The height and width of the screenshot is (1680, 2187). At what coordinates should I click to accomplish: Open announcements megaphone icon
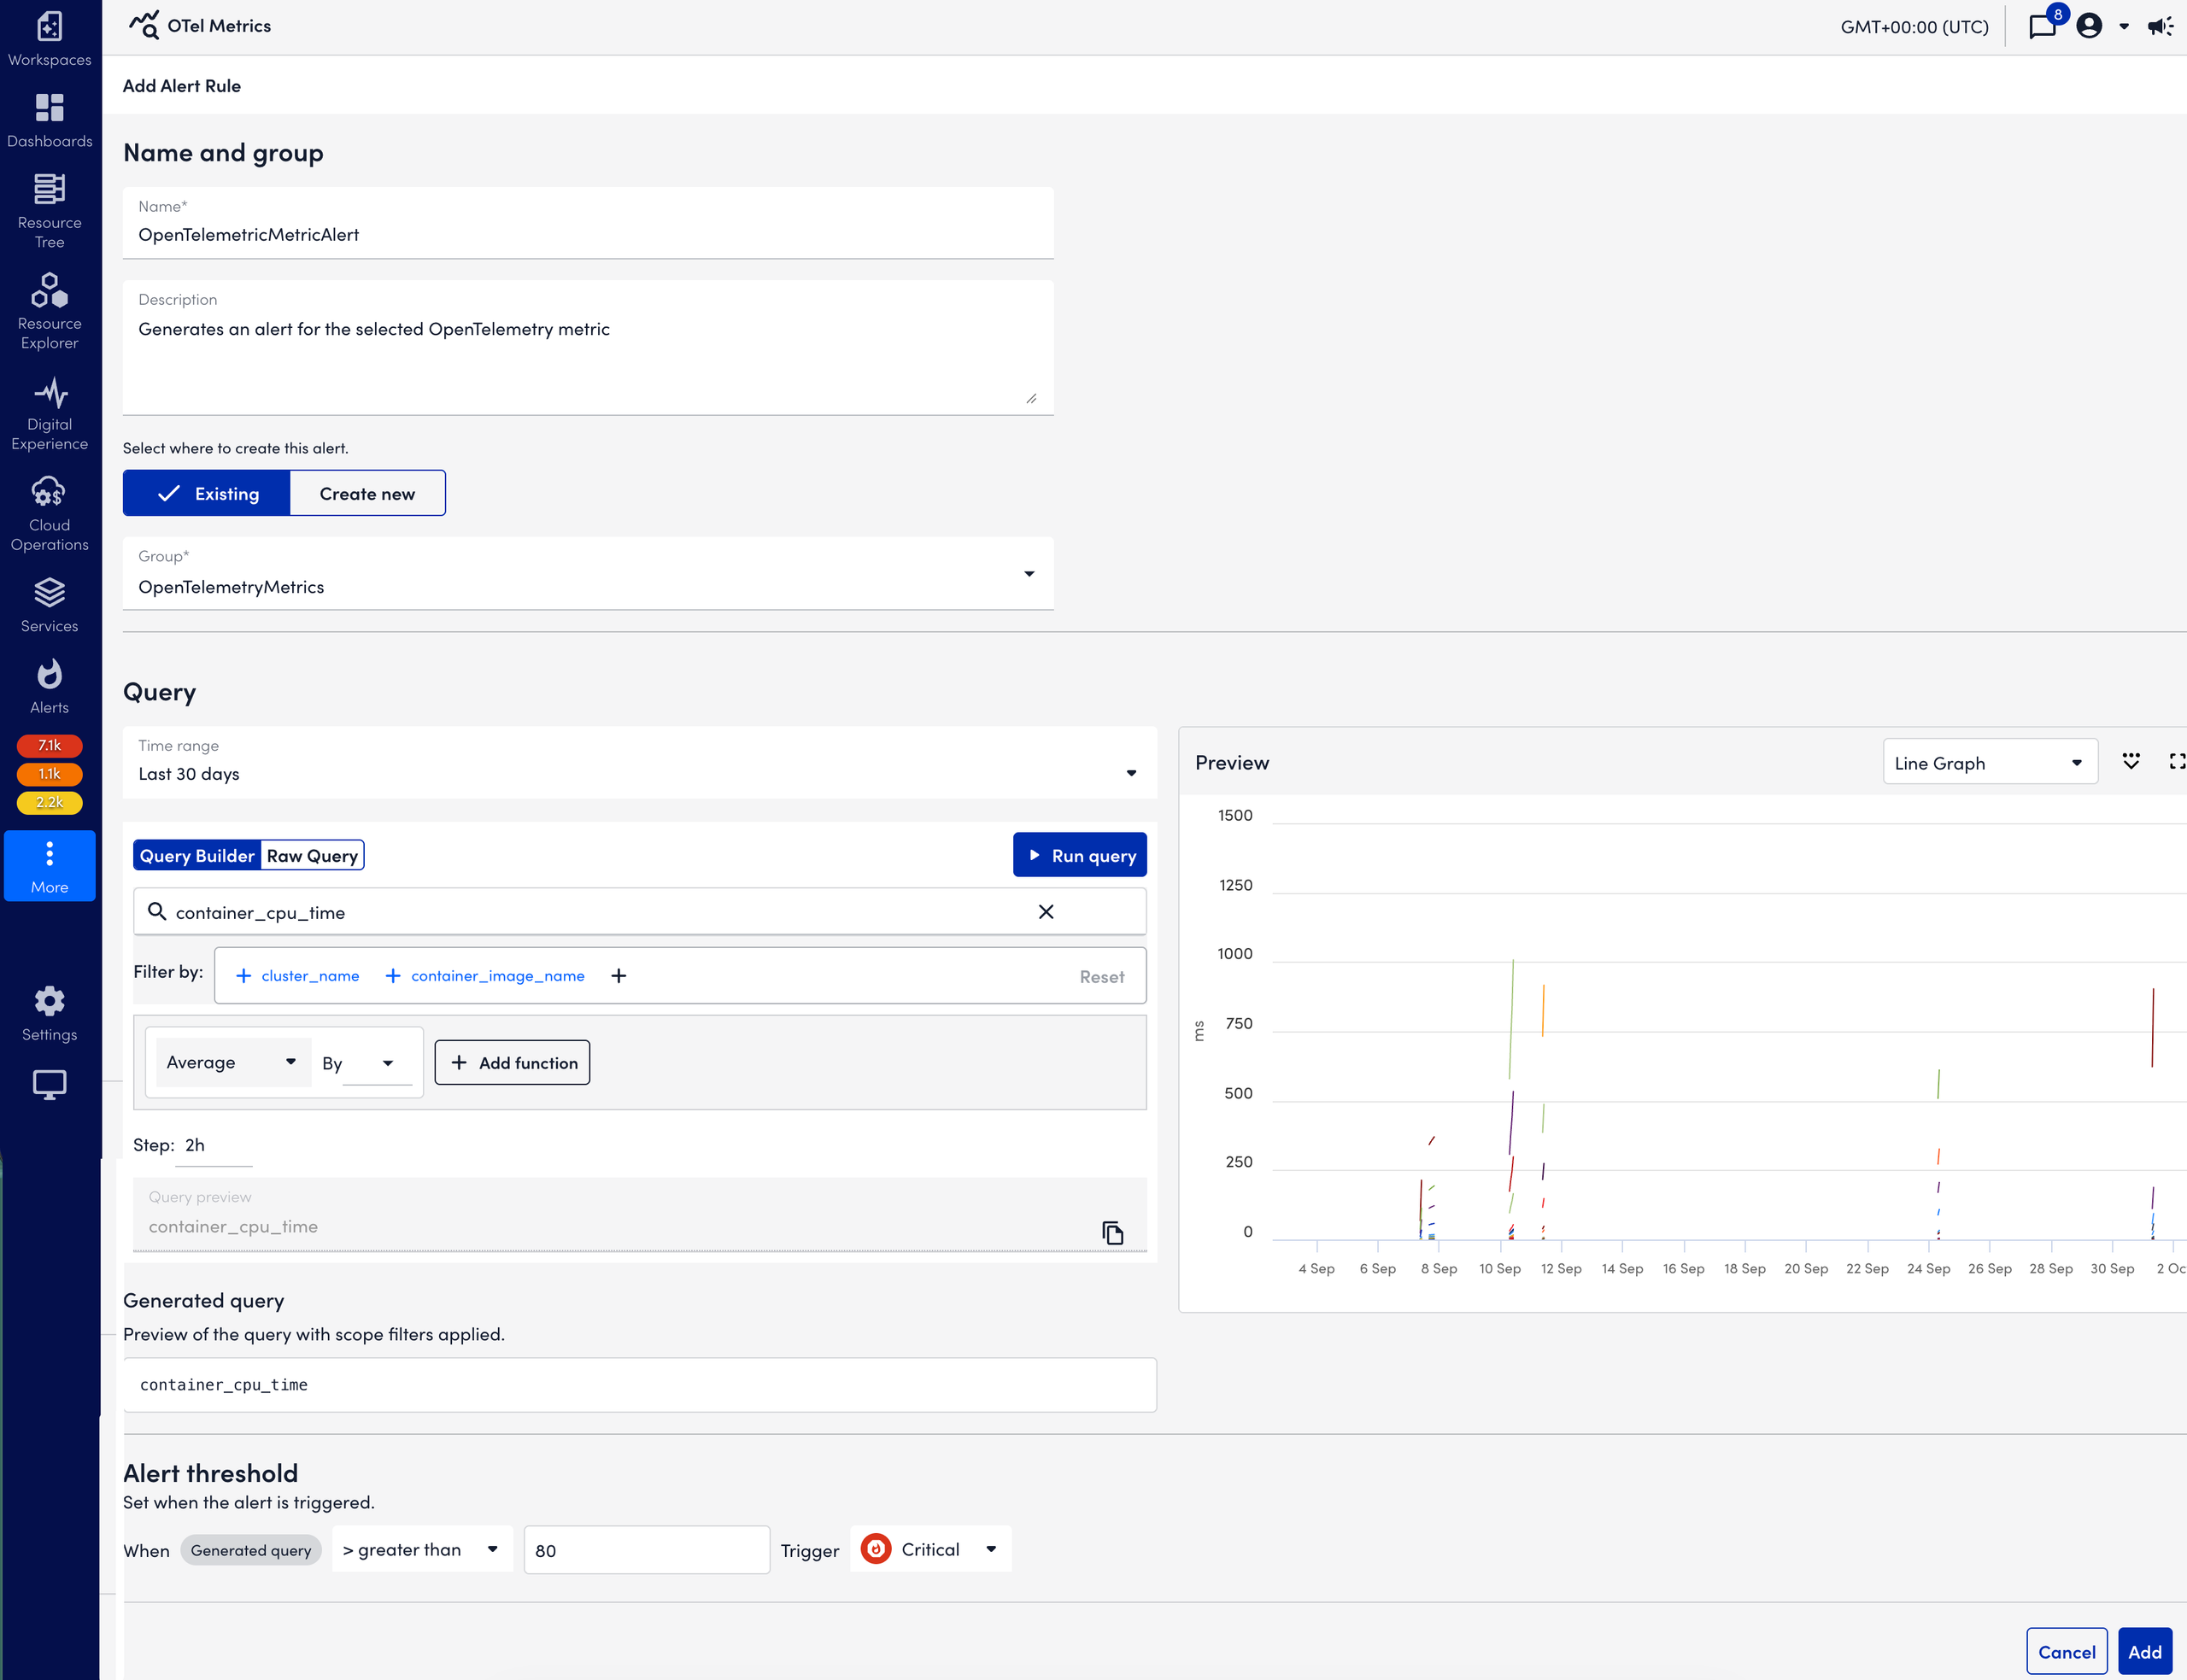[x=2160, y=26]
